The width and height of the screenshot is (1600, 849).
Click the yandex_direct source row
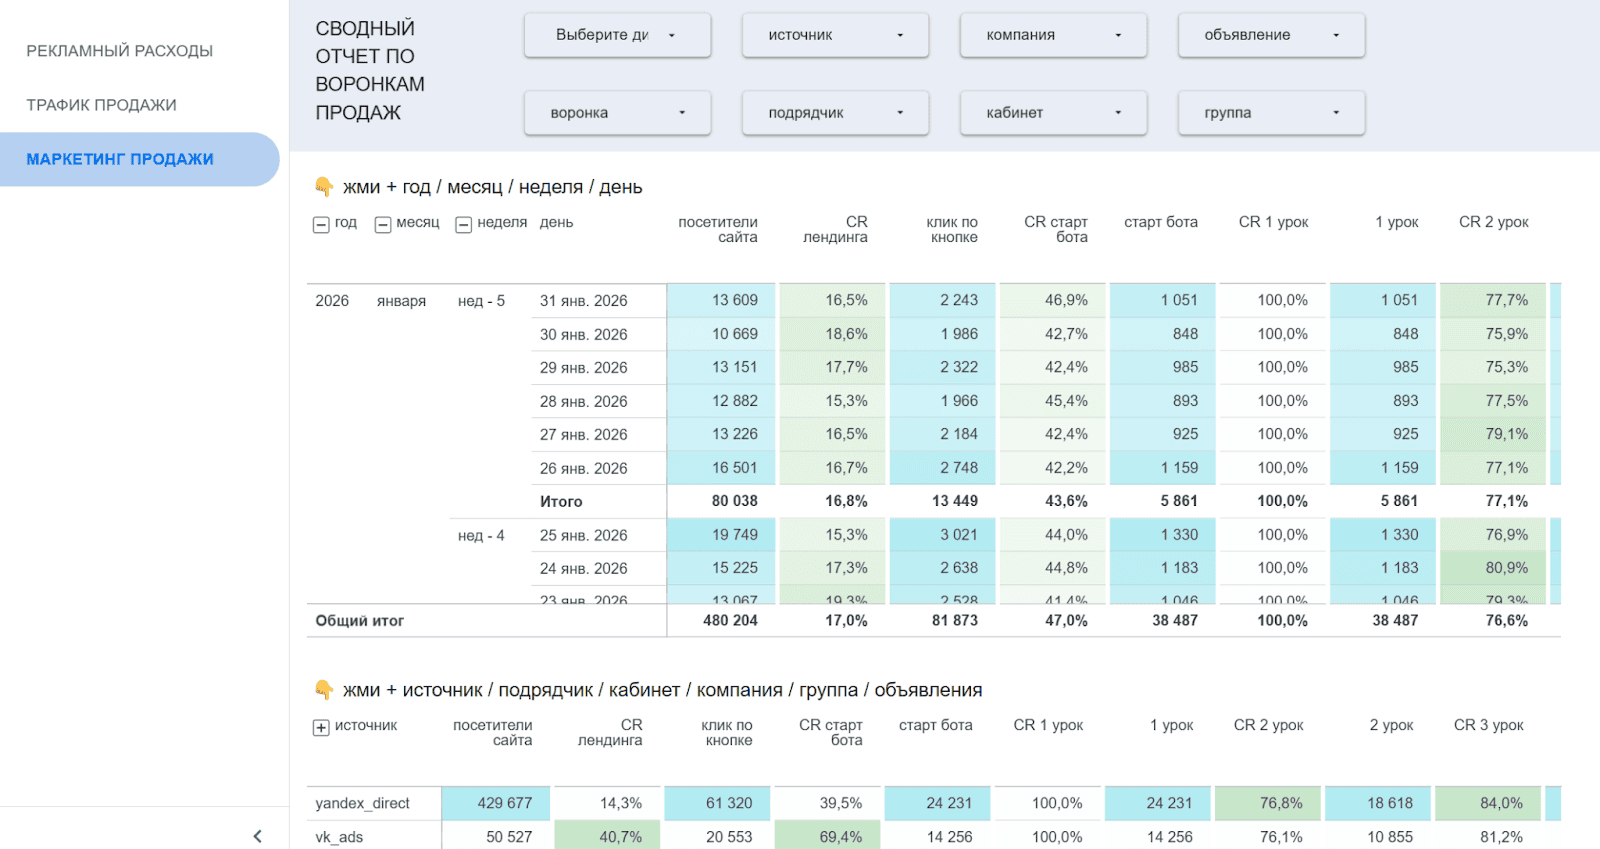pyautogui.click(x=362, y=803)
